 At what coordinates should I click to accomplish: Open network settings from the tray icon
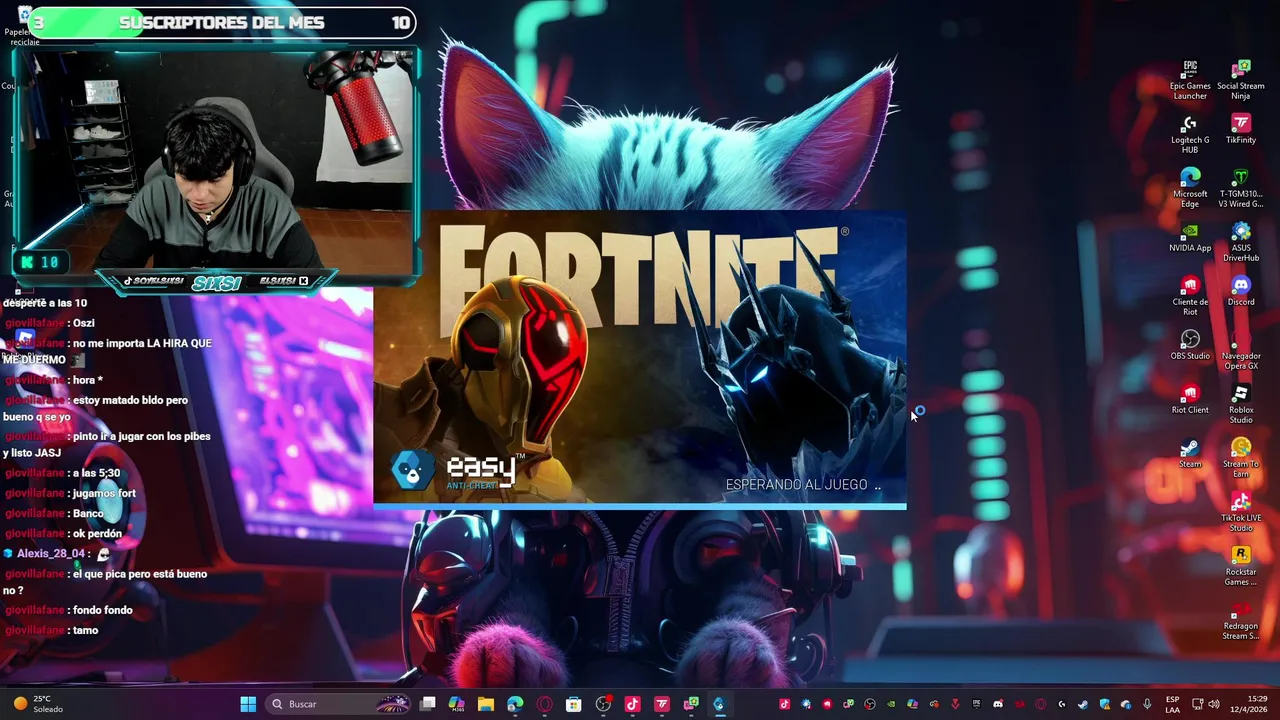(1197, 704)
